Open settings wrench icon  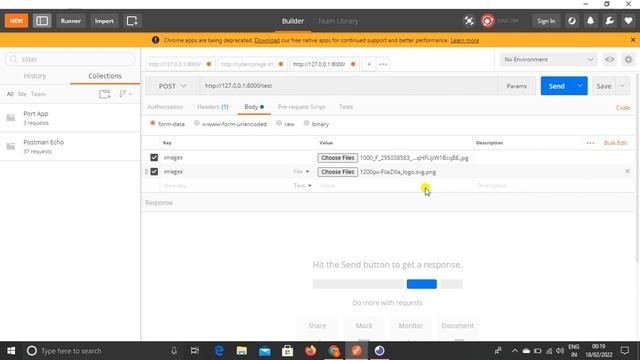point(609,21)
